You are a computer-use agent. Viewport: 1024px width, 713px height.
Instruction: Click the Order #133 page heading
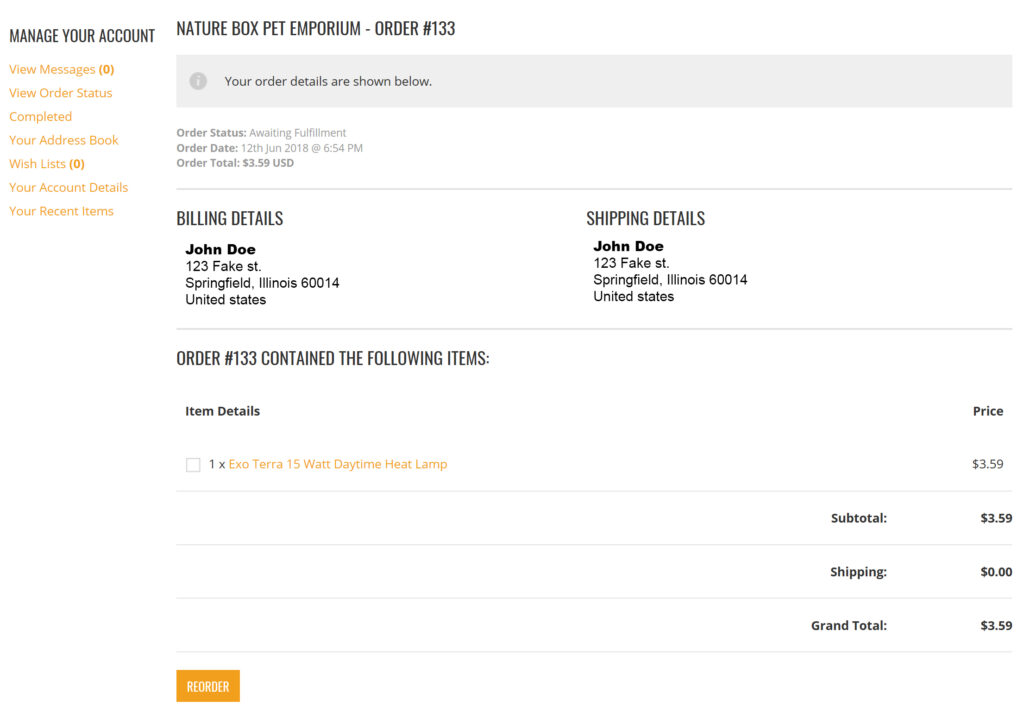tap(315, 29)
